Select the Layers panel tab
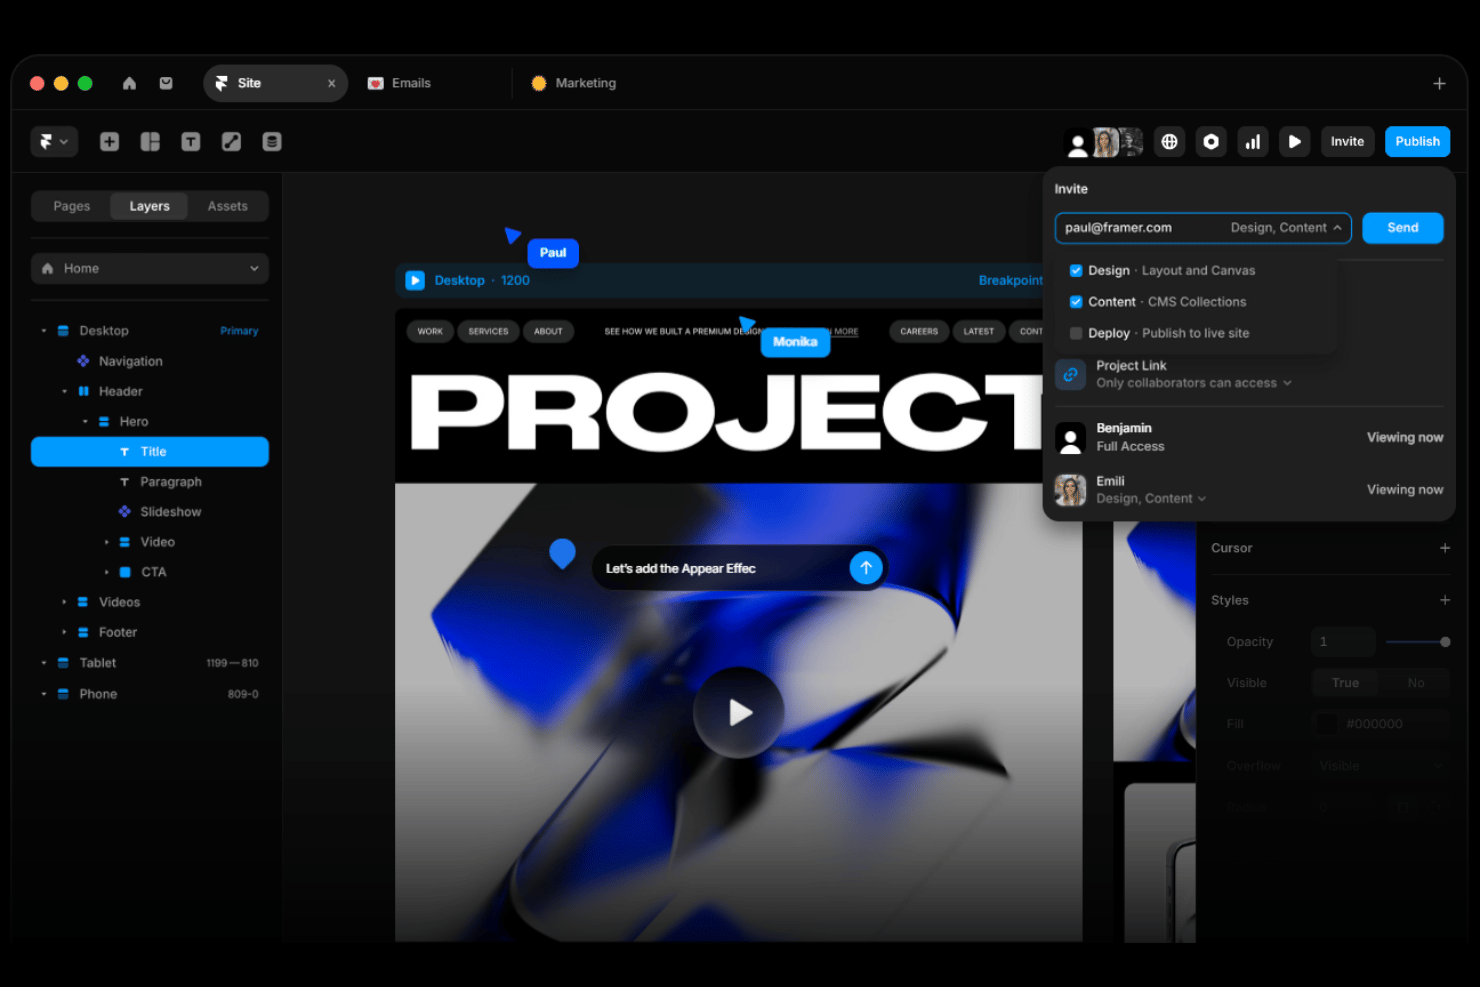The image size is (1480, 987). 150,206
